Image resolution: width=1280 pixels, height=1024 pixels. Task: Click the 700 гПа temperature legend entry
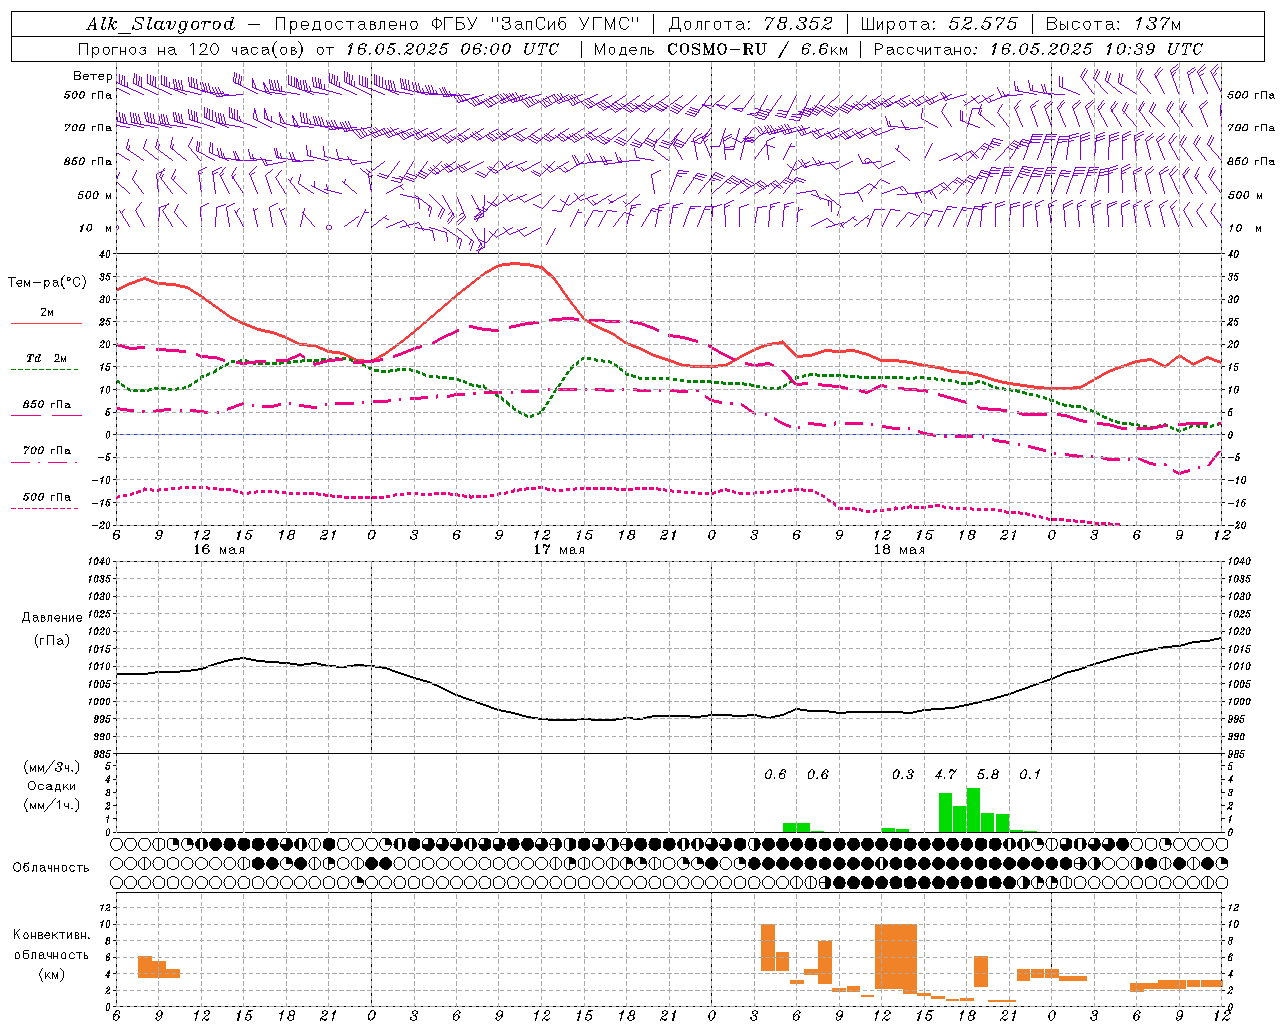47,450
